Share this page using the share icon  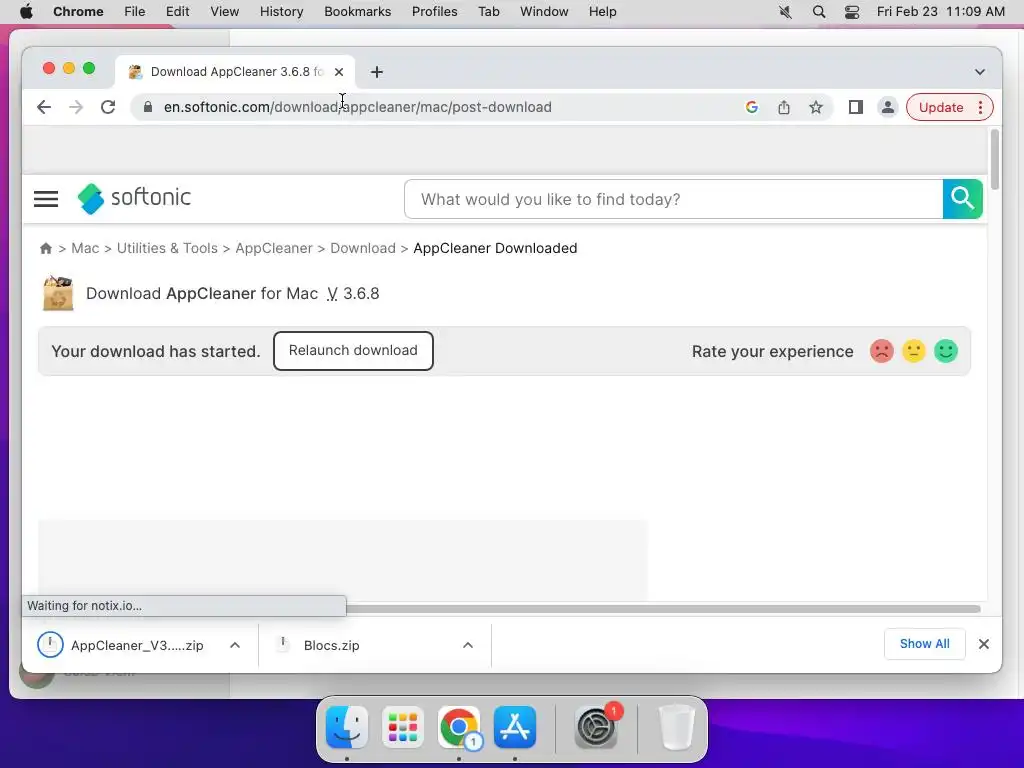pos(784,107)
